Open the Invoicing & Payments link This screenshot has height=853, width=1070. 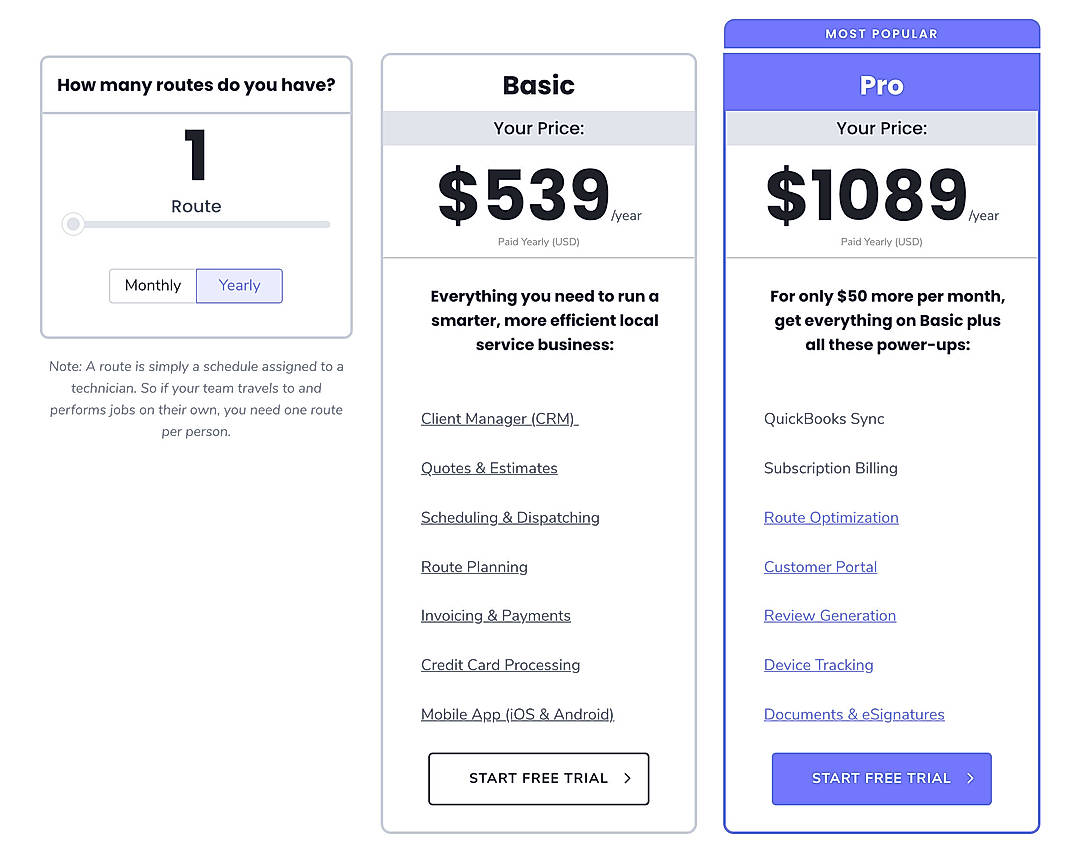[495, 615]
